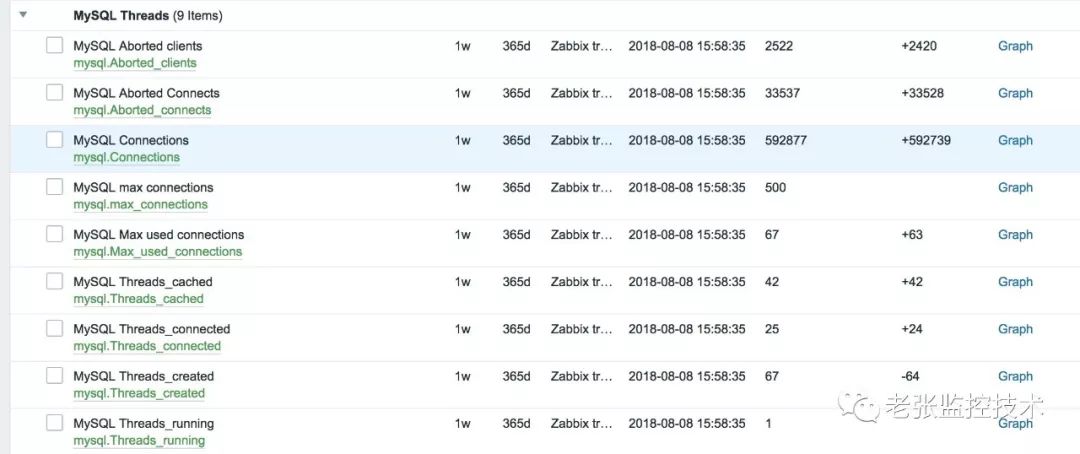
Task: Open the mysql.Threads_cached key link
Action: pyautogui.click(x=138, y=299)
